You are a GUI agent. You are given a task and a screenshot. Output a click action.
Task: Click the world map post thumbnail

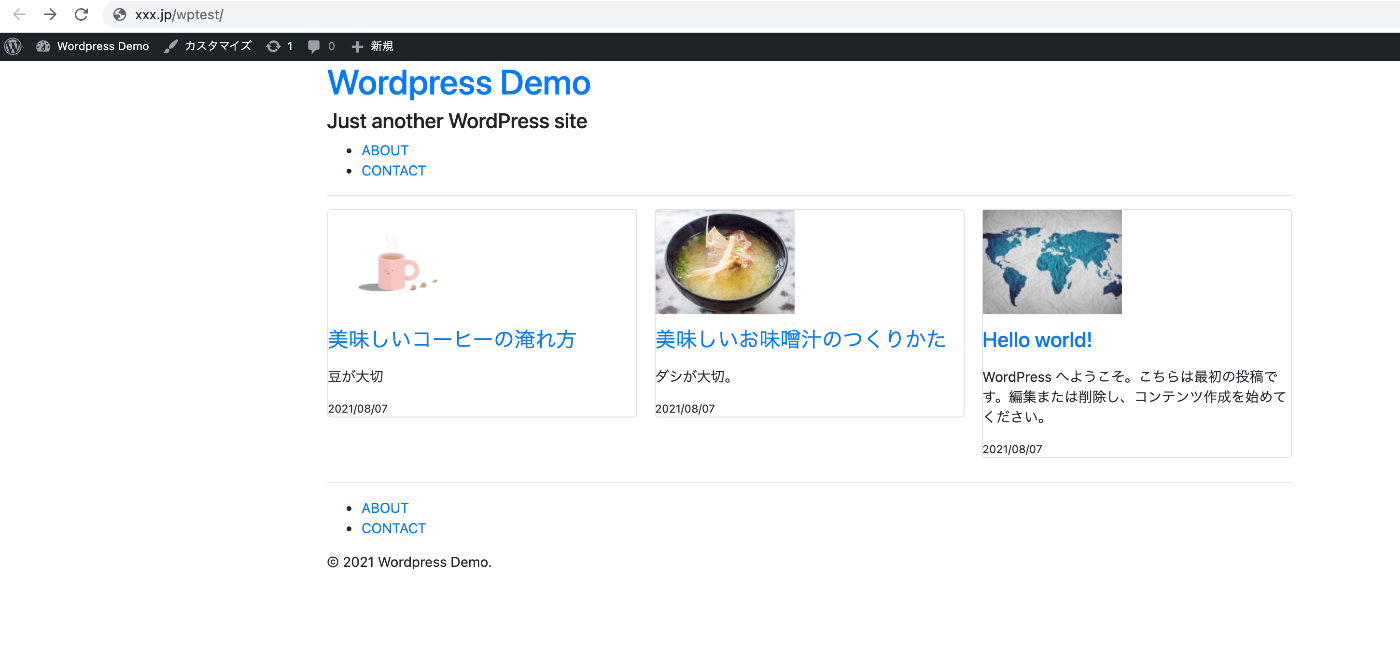tap(1052, 262)
